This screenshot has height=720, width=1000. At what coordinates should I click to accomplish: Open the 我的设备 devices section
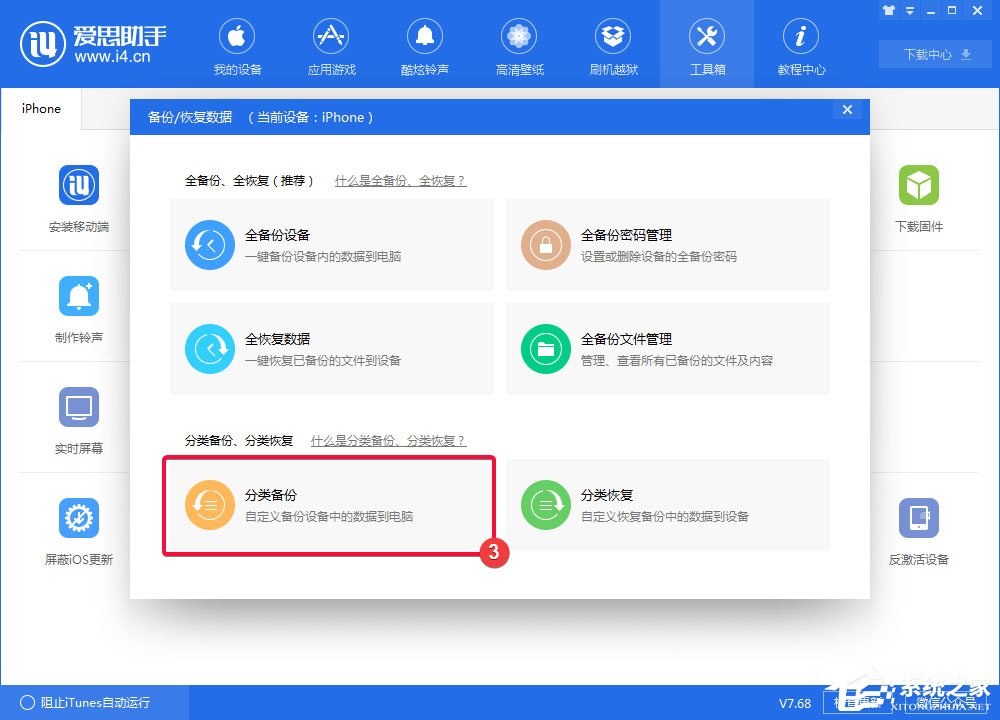(237, 44)
